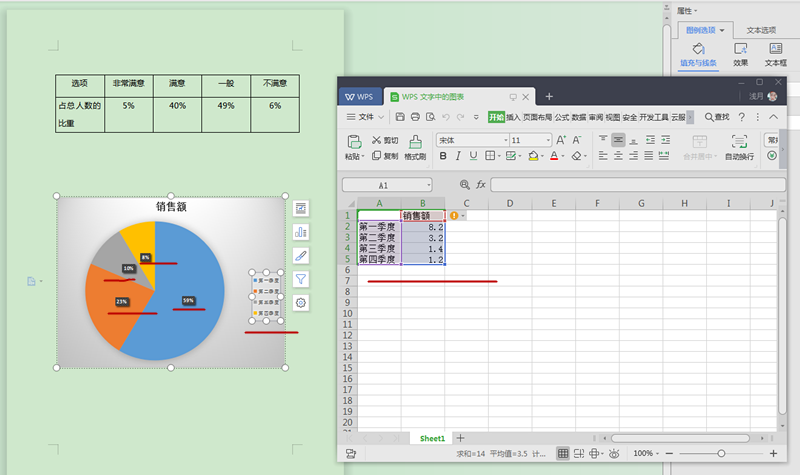Open the 文本选项 tab in properties panel
This screenshot has width=800, height=475.
(x=762, y=31)
